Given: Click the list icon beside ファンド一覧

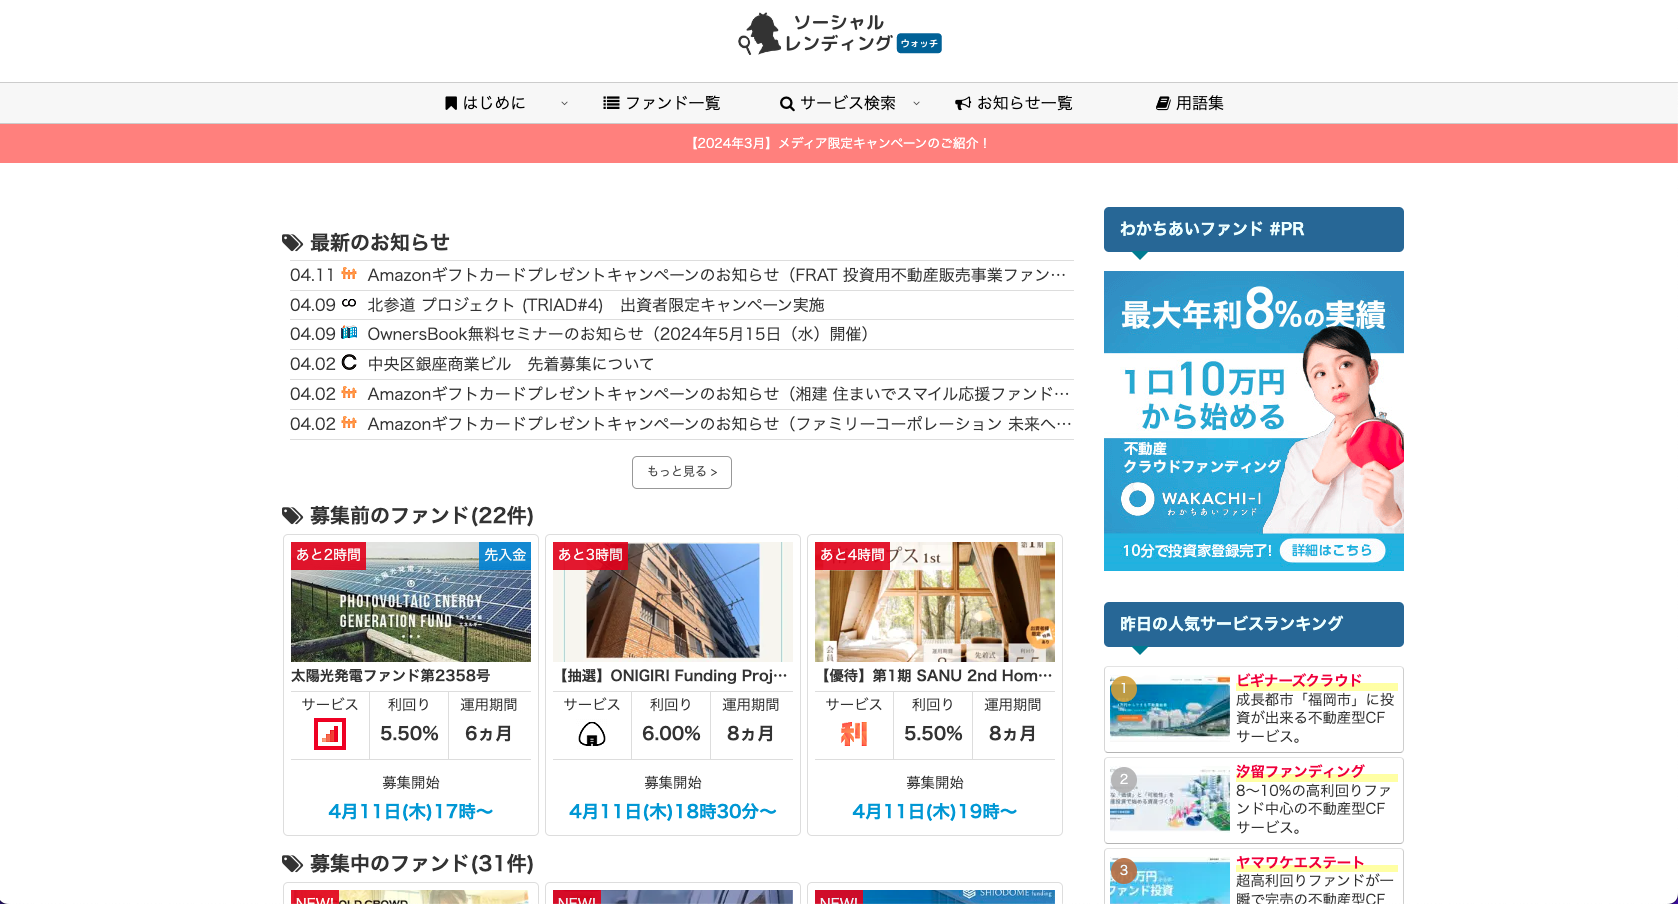Looking at the screenshot, I should (611, 103).
